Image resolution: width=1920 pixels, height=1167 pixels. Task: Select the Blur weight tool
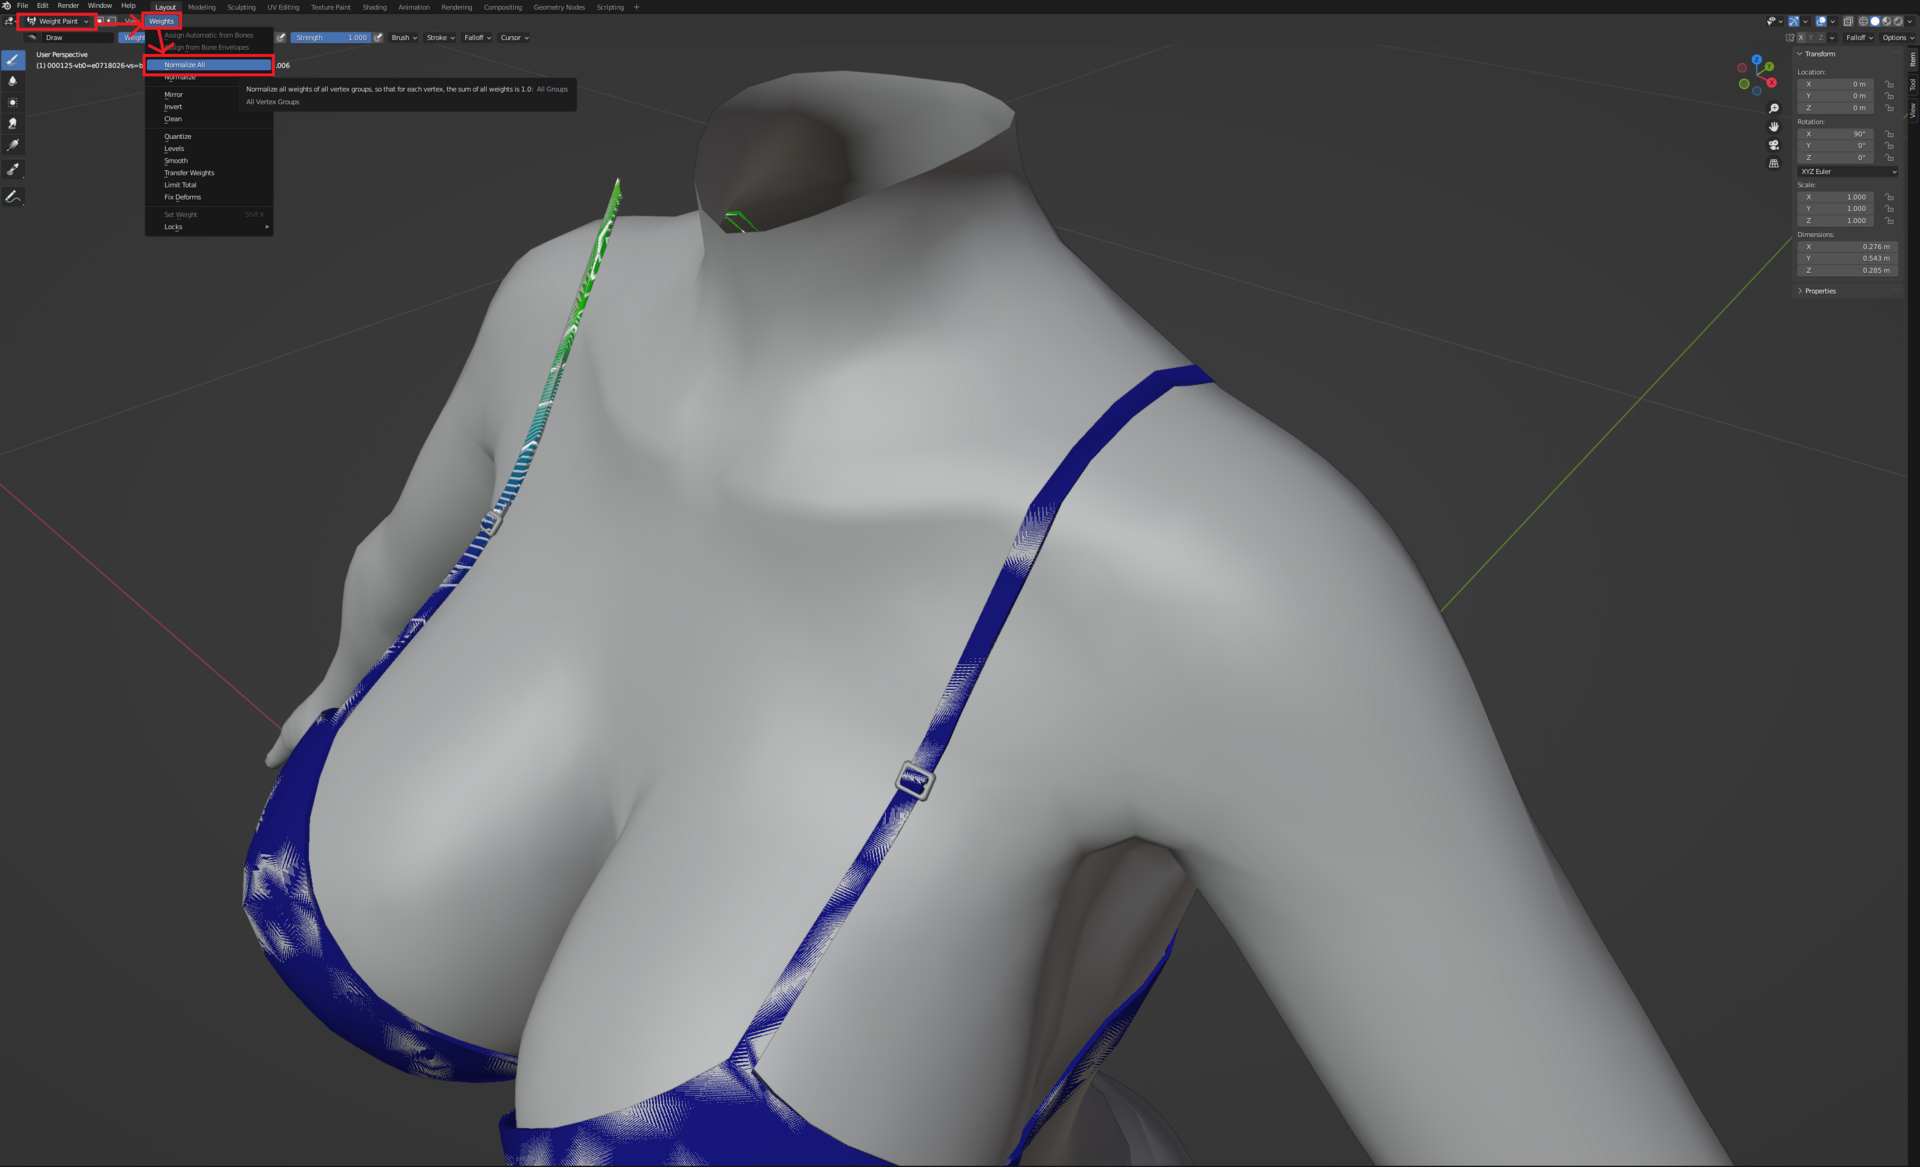pos(13,81)
